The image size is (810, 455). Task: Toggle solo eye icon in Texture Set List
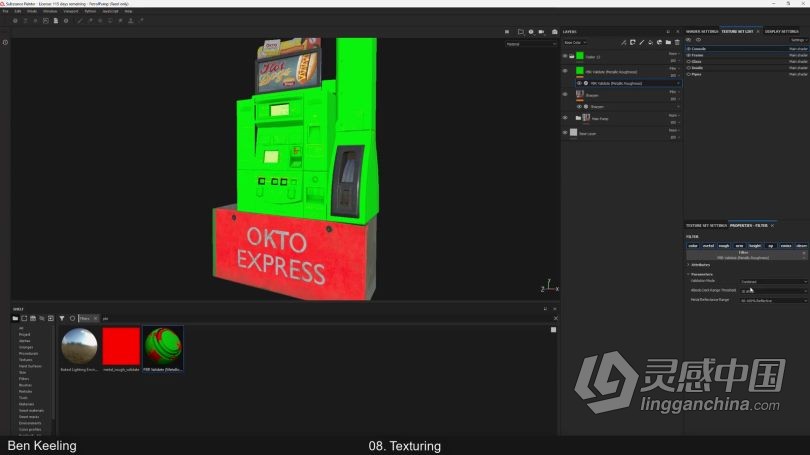[698, 40]
